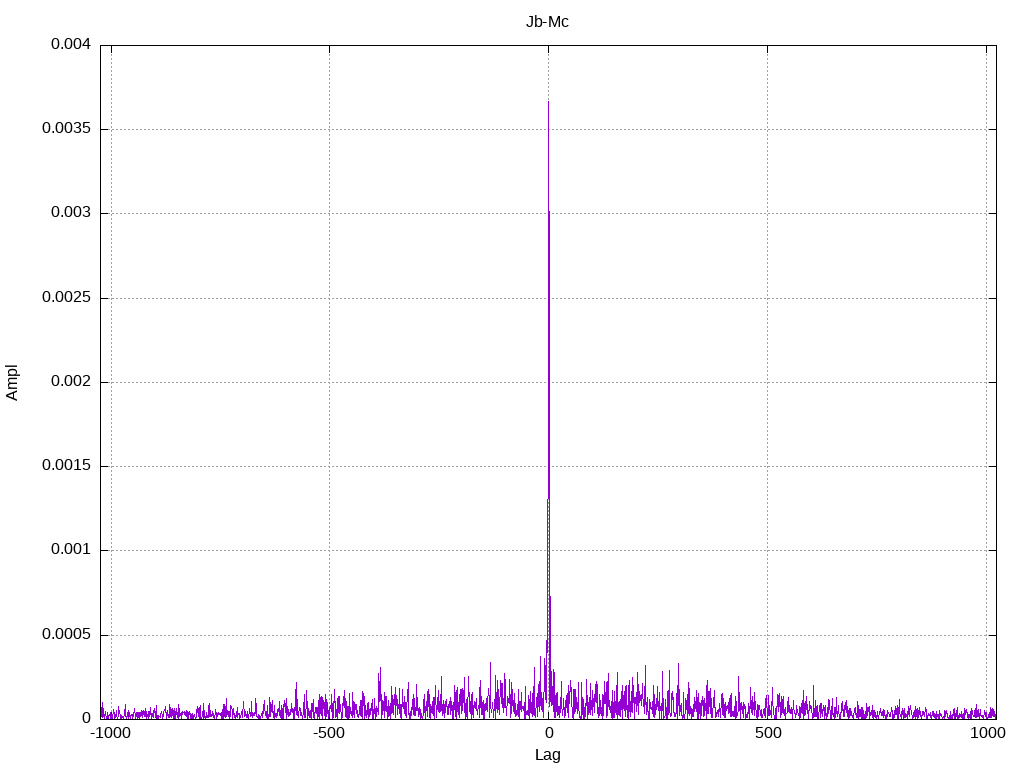The height and width of the screenshot is (768, 1024).
Task: Click the plot title Jb-Mc
Action: [x=547, y=22]
